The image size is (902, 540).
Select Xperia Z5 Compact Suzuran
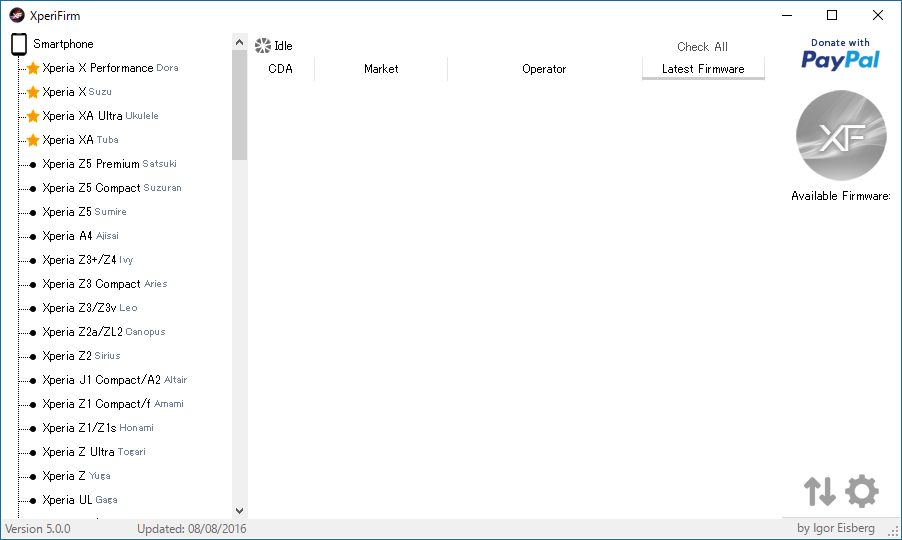112,188
